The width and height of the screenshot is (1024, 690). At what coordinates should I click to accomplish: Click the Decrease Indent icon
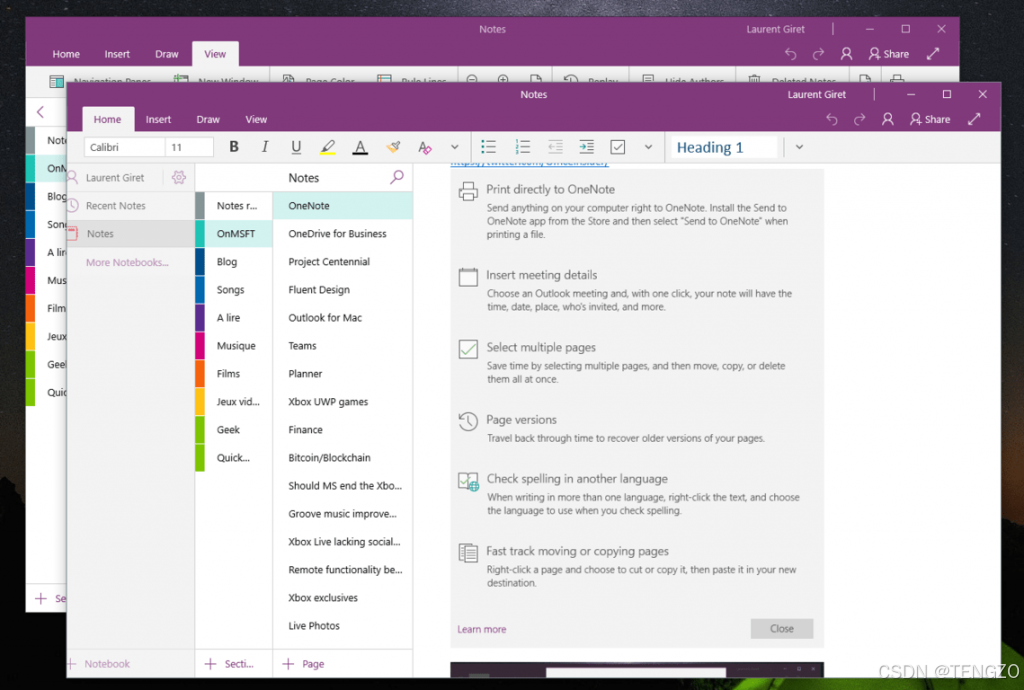click(x=554, y=147)
